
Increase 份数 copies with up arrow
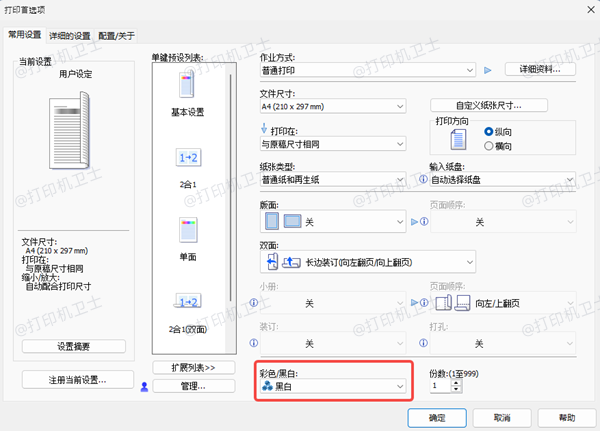[x=458, y=380]
